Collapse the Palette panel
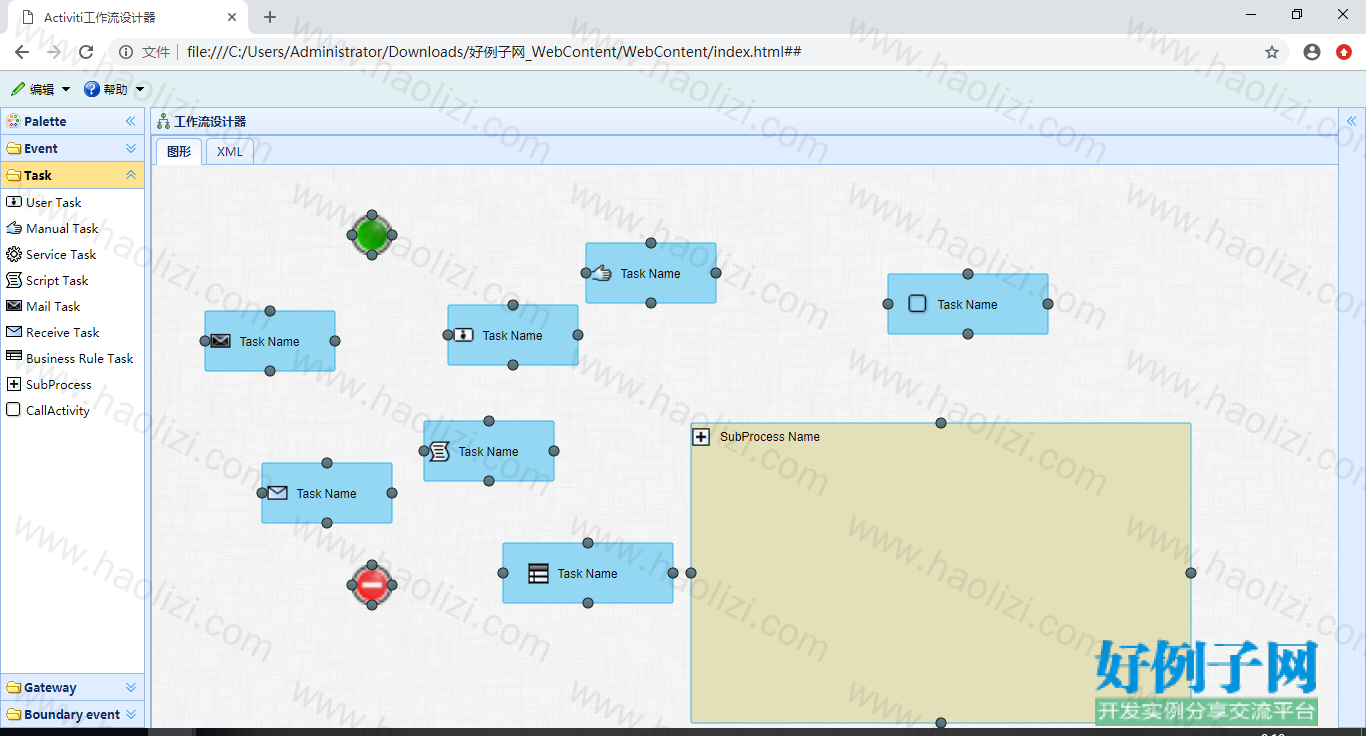1366x736 pixels. (130, 121)
